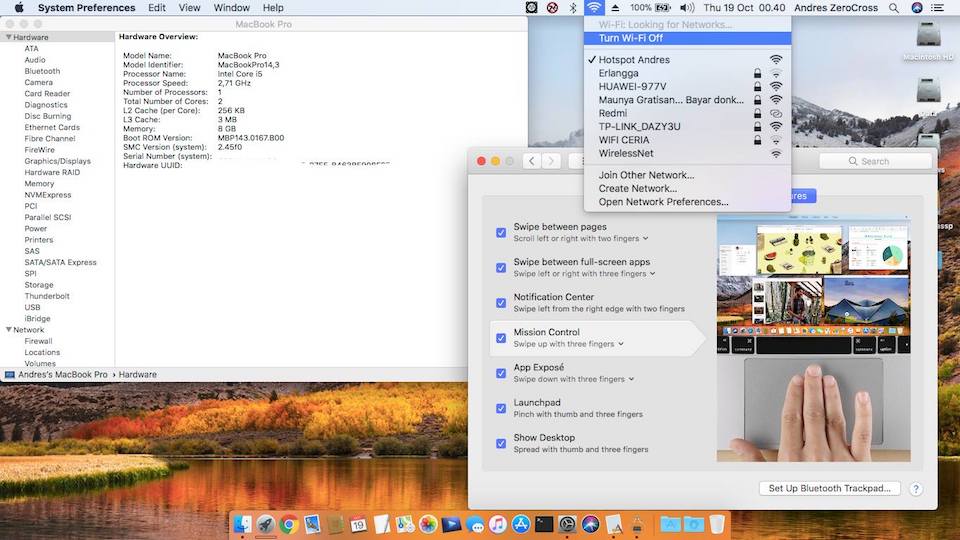This screenshot has width=960, height=540.
Task: Open Maps from the Dock
Action: point(405,524)
